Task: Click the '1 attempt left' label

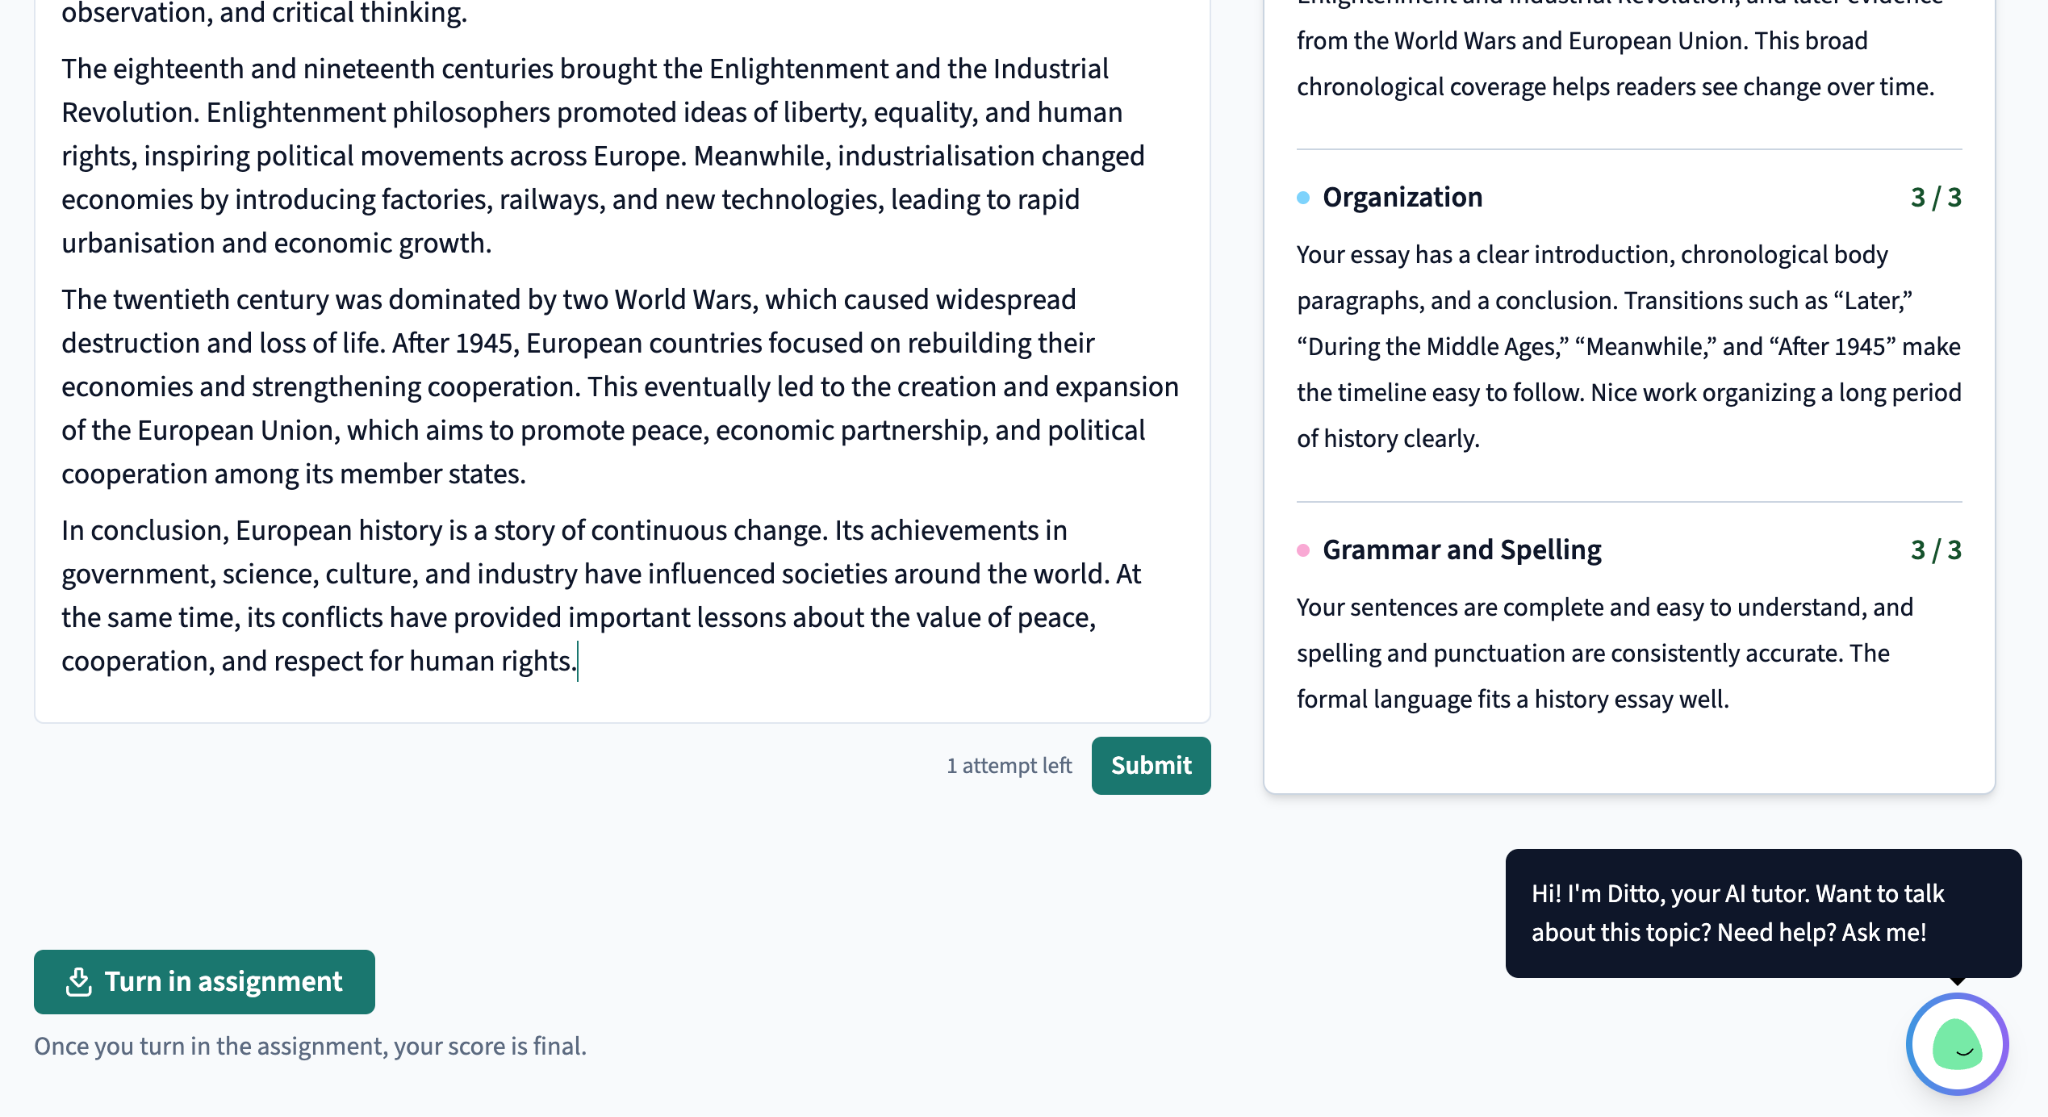Action: point(1009,766)
